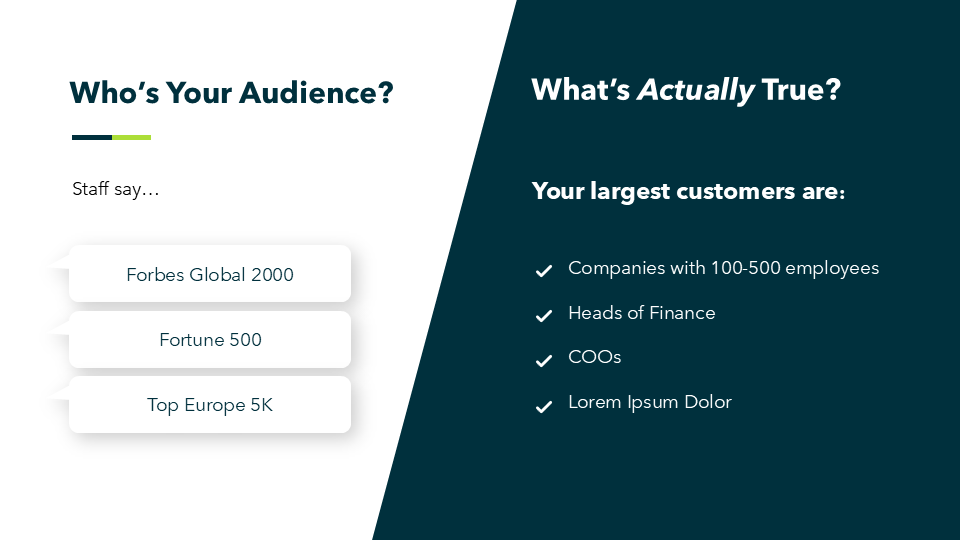960x540 pixels.
Task: Select the checkmark next to Heads of Finance
Action: click(x=544, y=316)
